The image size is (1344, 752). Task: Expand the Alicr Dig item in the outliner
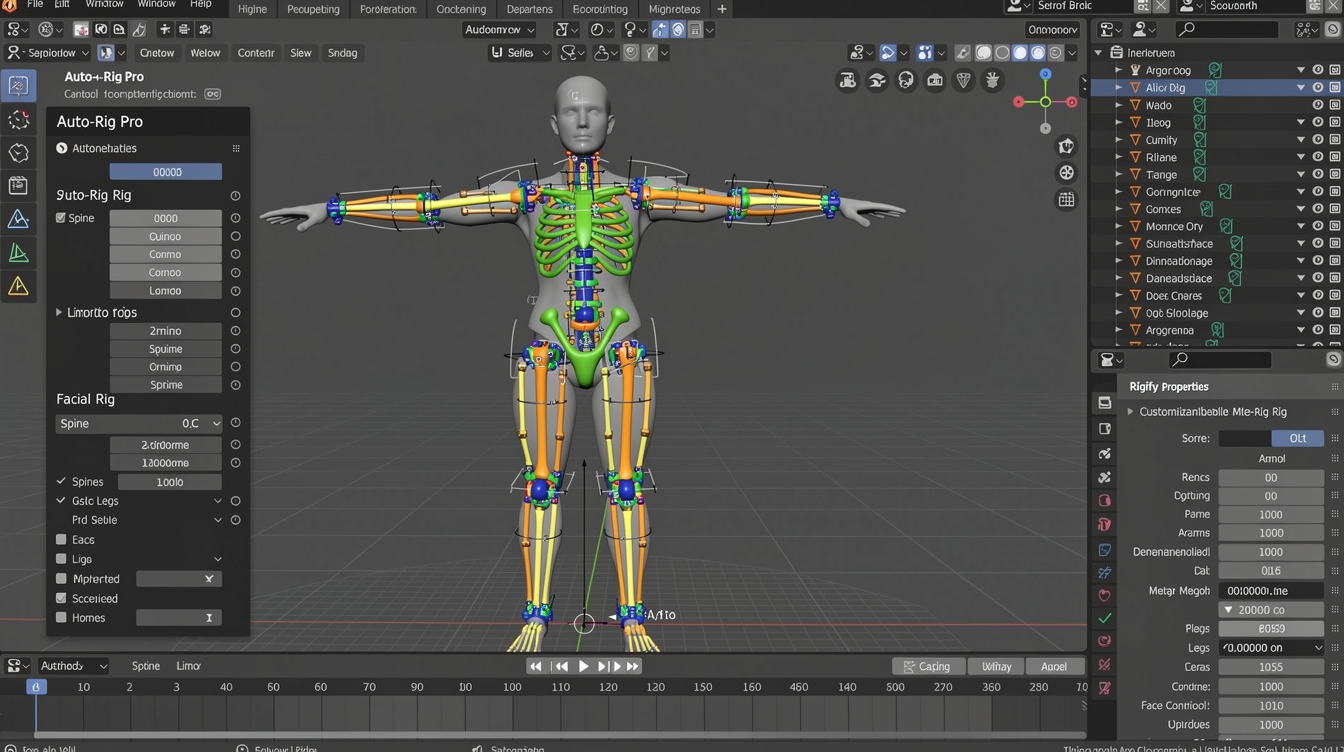[x=1121, y=87]
